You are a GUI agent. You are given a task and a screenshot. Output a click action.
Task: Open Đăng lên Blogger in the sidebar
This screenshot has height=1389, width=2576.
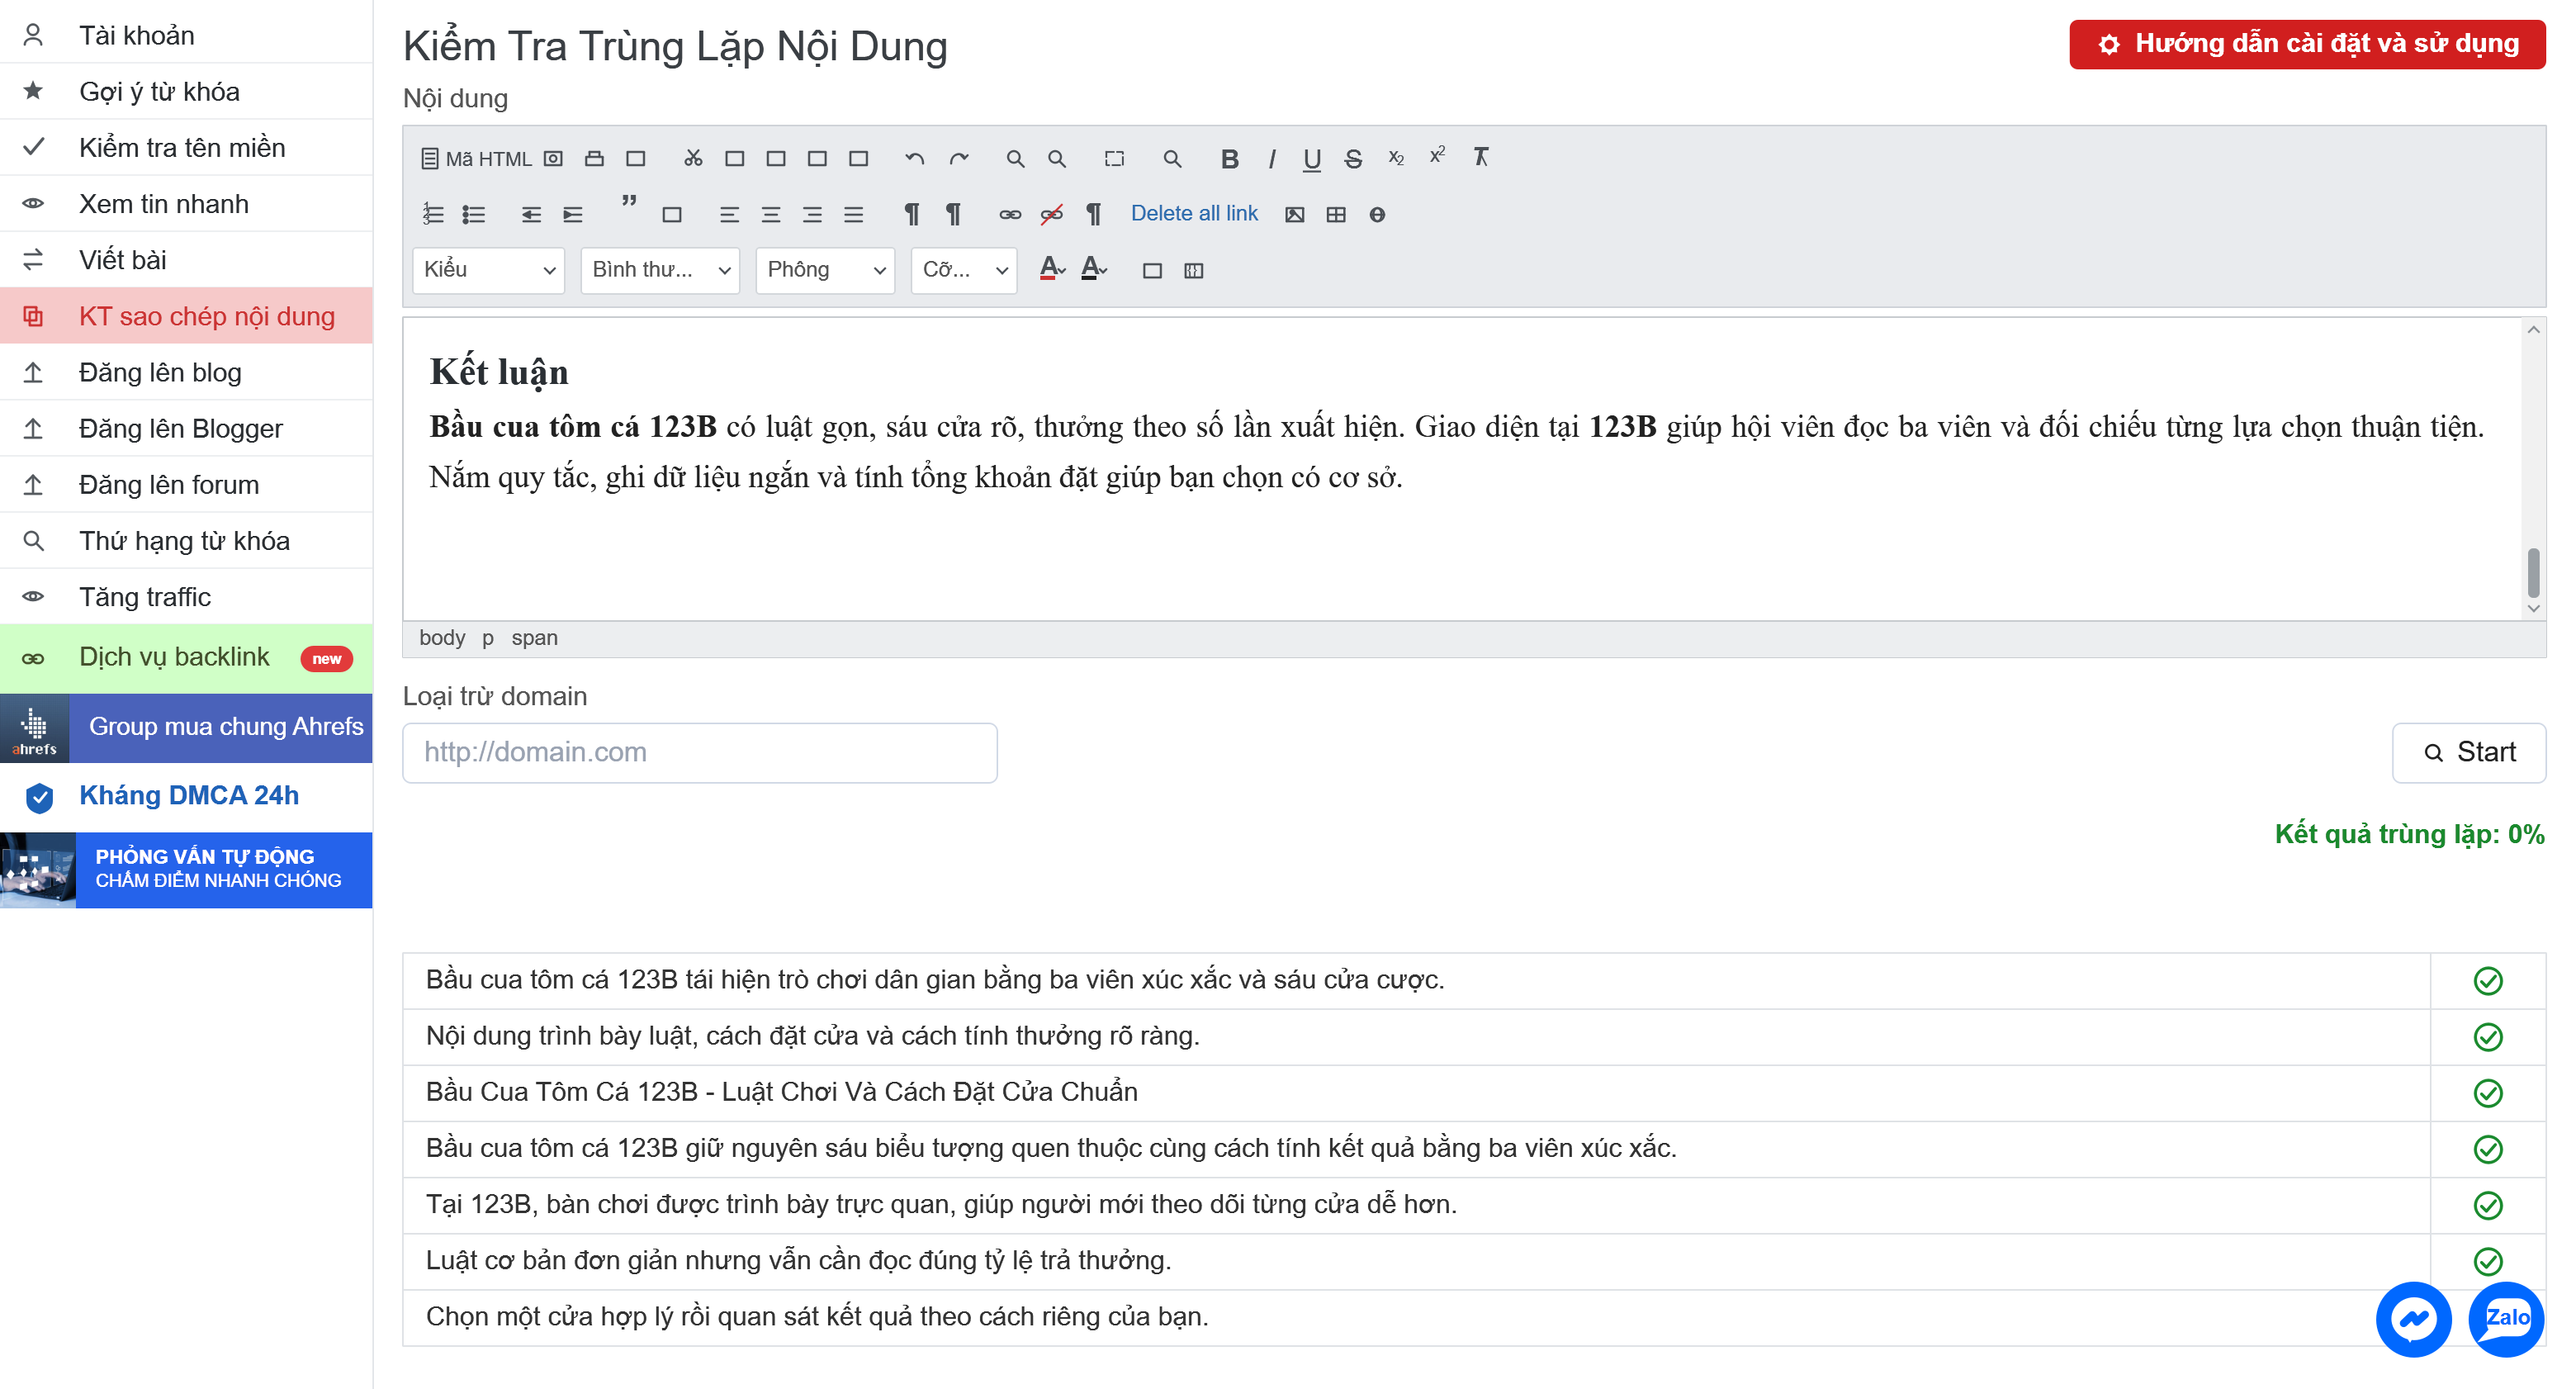(x=186, y=428)
